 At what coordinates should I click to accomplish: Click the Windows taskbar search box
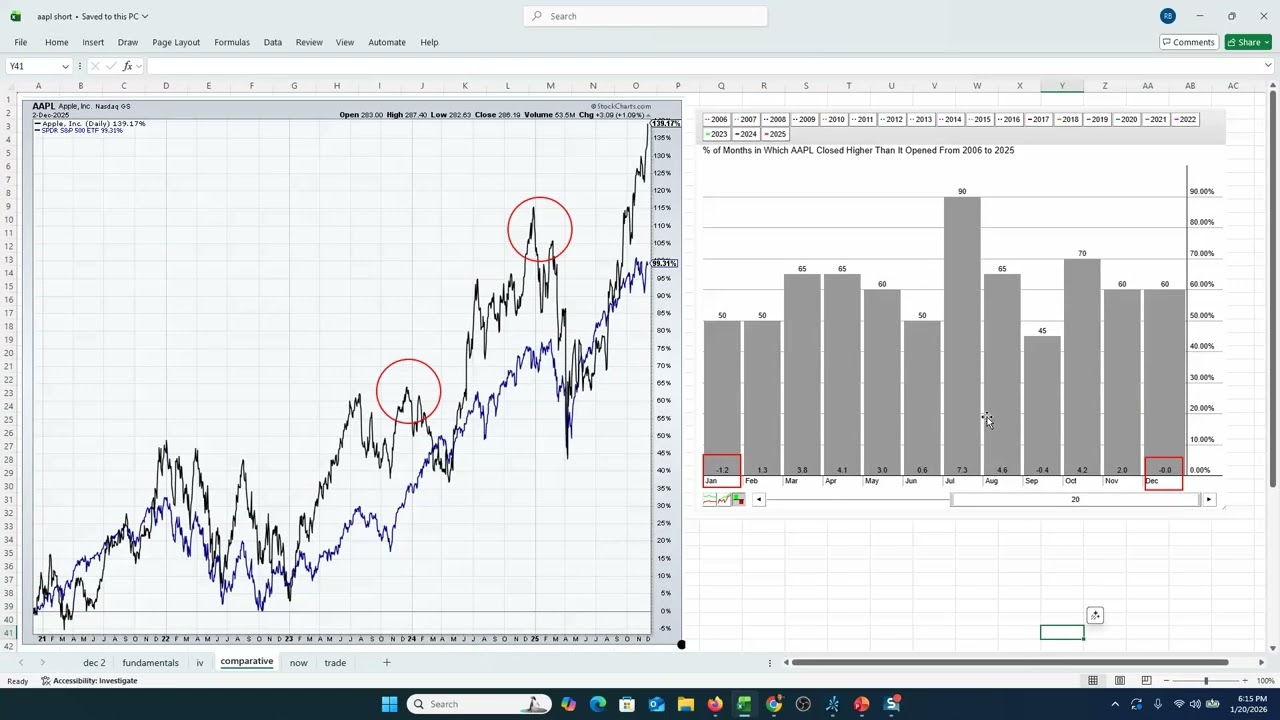[480, 704]
